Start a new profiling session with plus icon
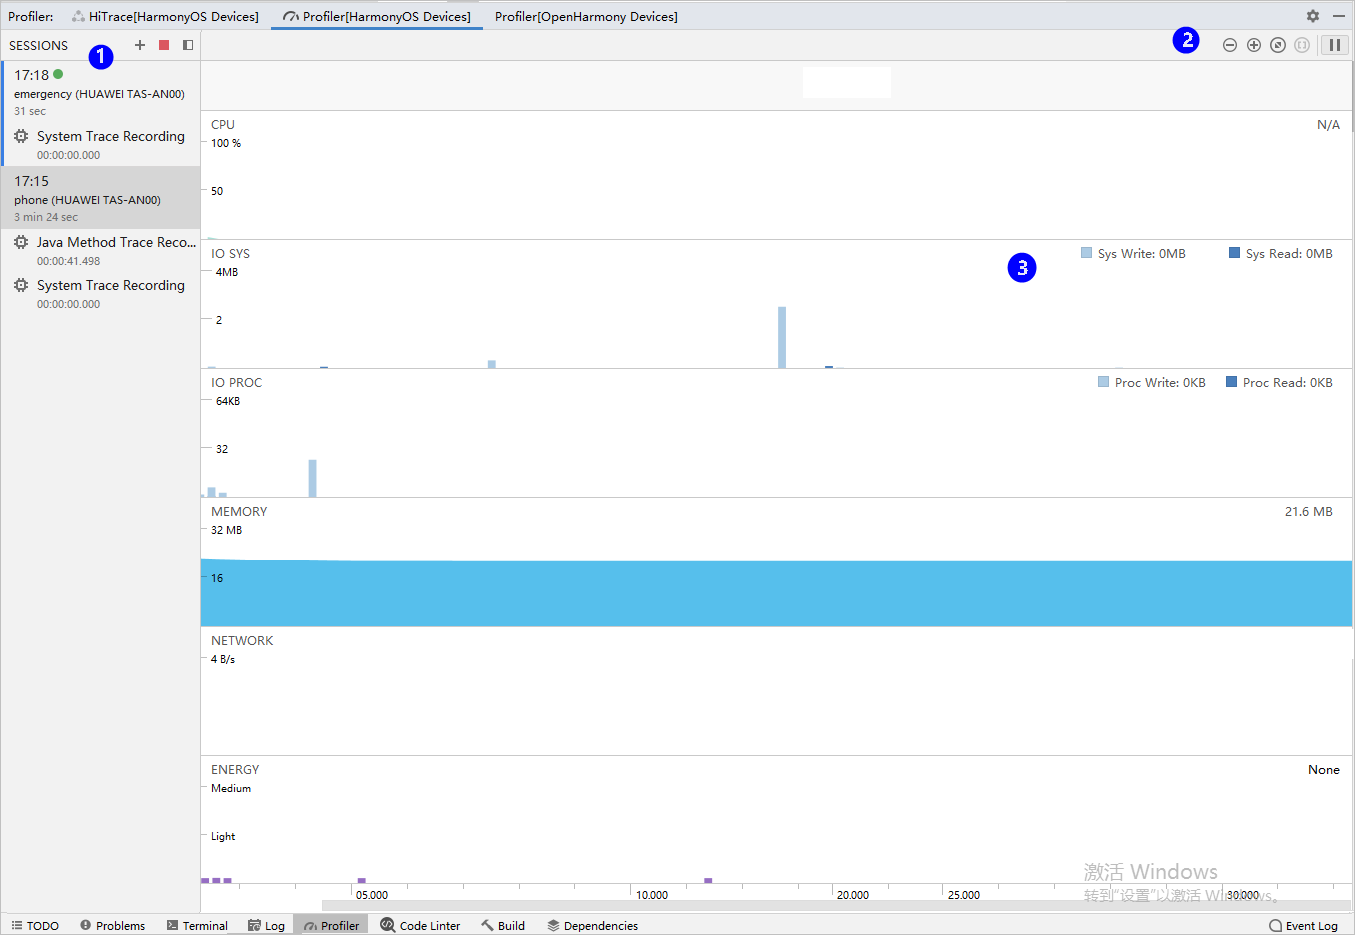Screen dimensions: 1355x935 point(140,45)
